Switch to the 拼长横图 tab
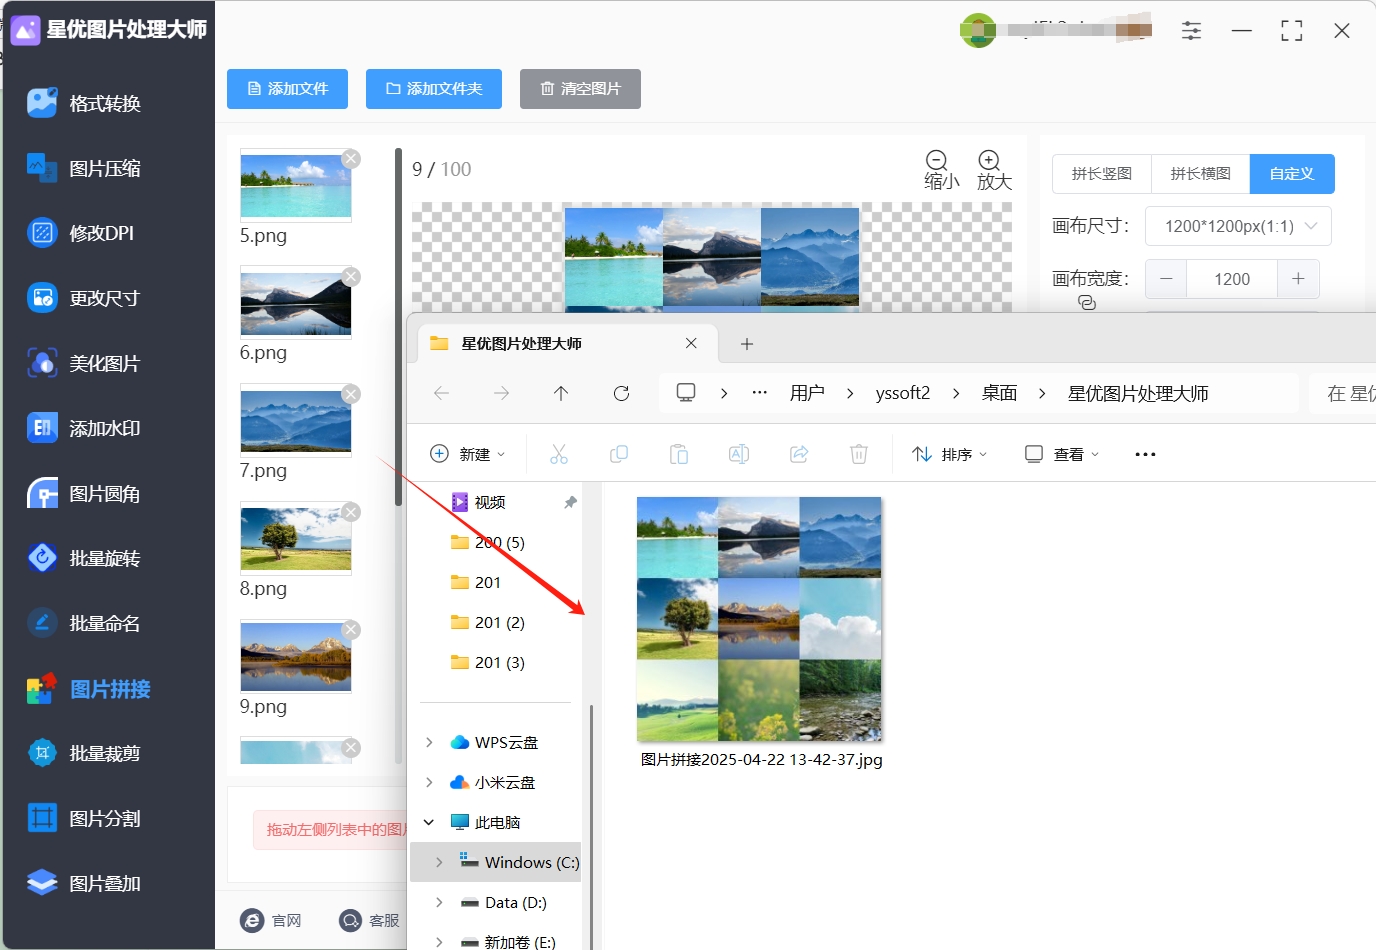Screen dimensions: 1376x950 [1200, 174]
